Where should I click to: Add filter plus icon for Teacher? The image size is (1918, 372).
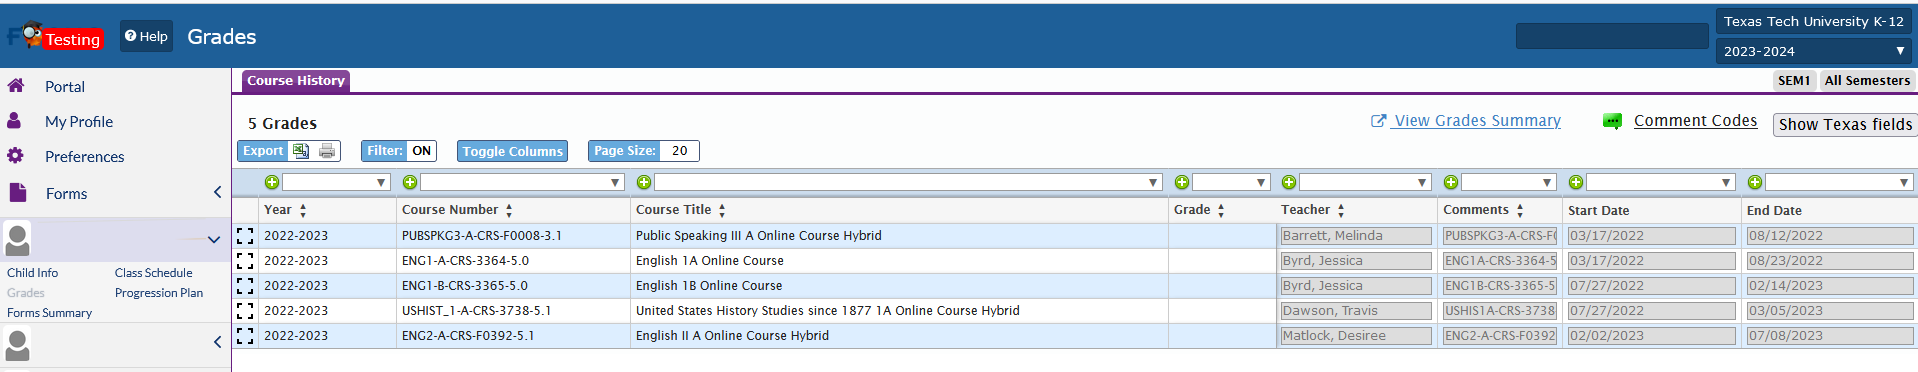1288,182
